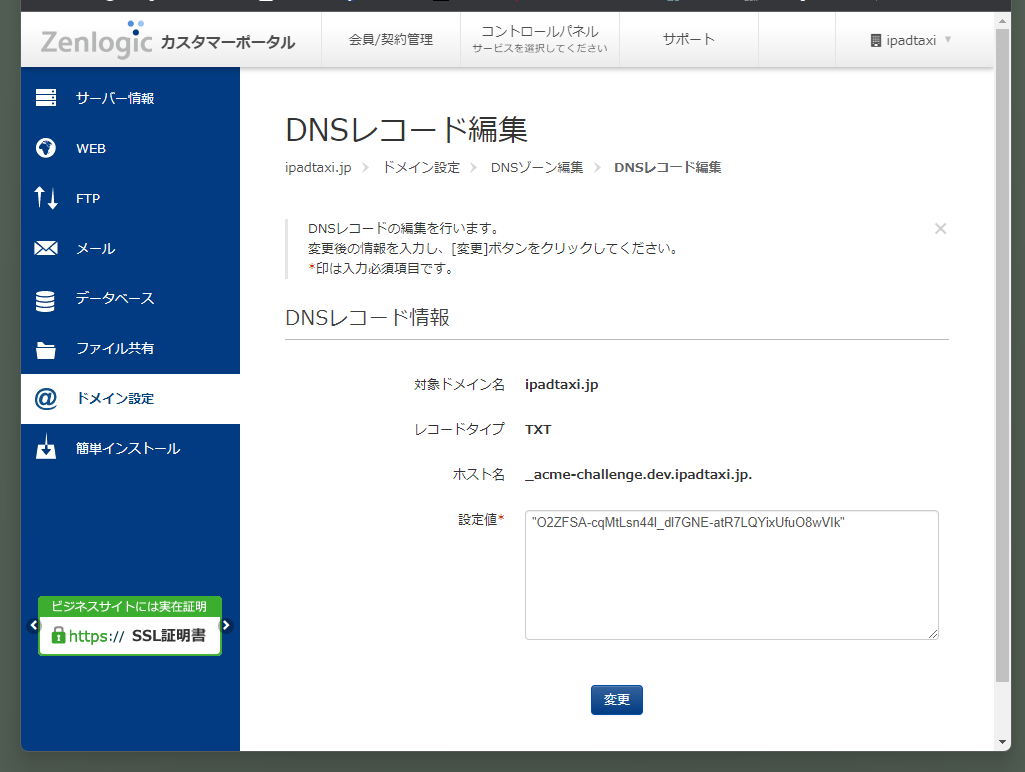Click the file sharing folder icon
Viewport: 1025px width, 772px height.
pyautogui.click(x=46, y=350)
